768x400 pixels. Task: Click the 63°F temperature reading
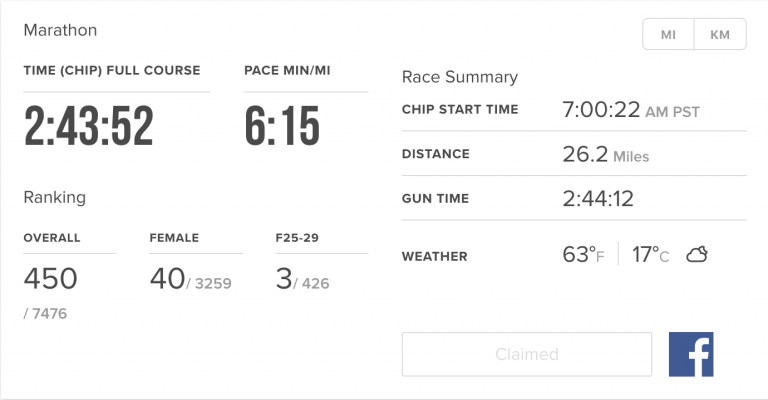tap(584, 256)
